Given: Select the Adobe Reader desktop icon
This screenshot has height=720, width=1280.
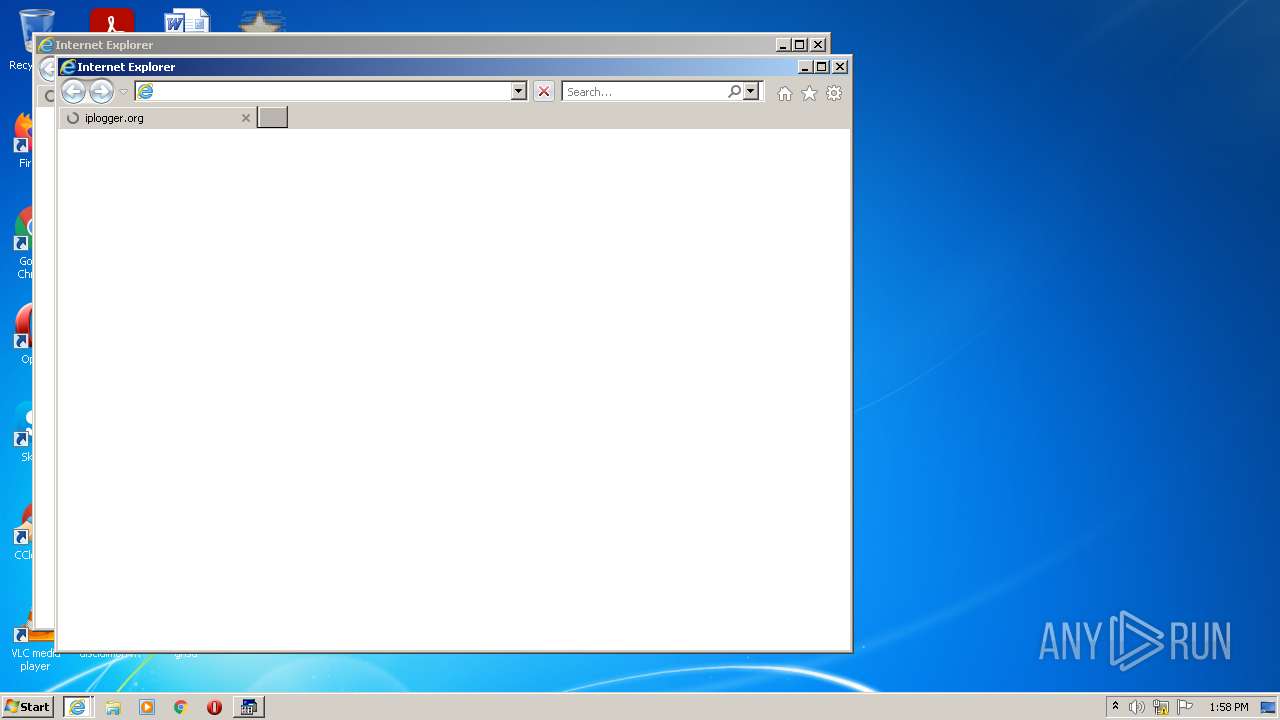Looking at the screenshot, I should [x=111, y=21].
